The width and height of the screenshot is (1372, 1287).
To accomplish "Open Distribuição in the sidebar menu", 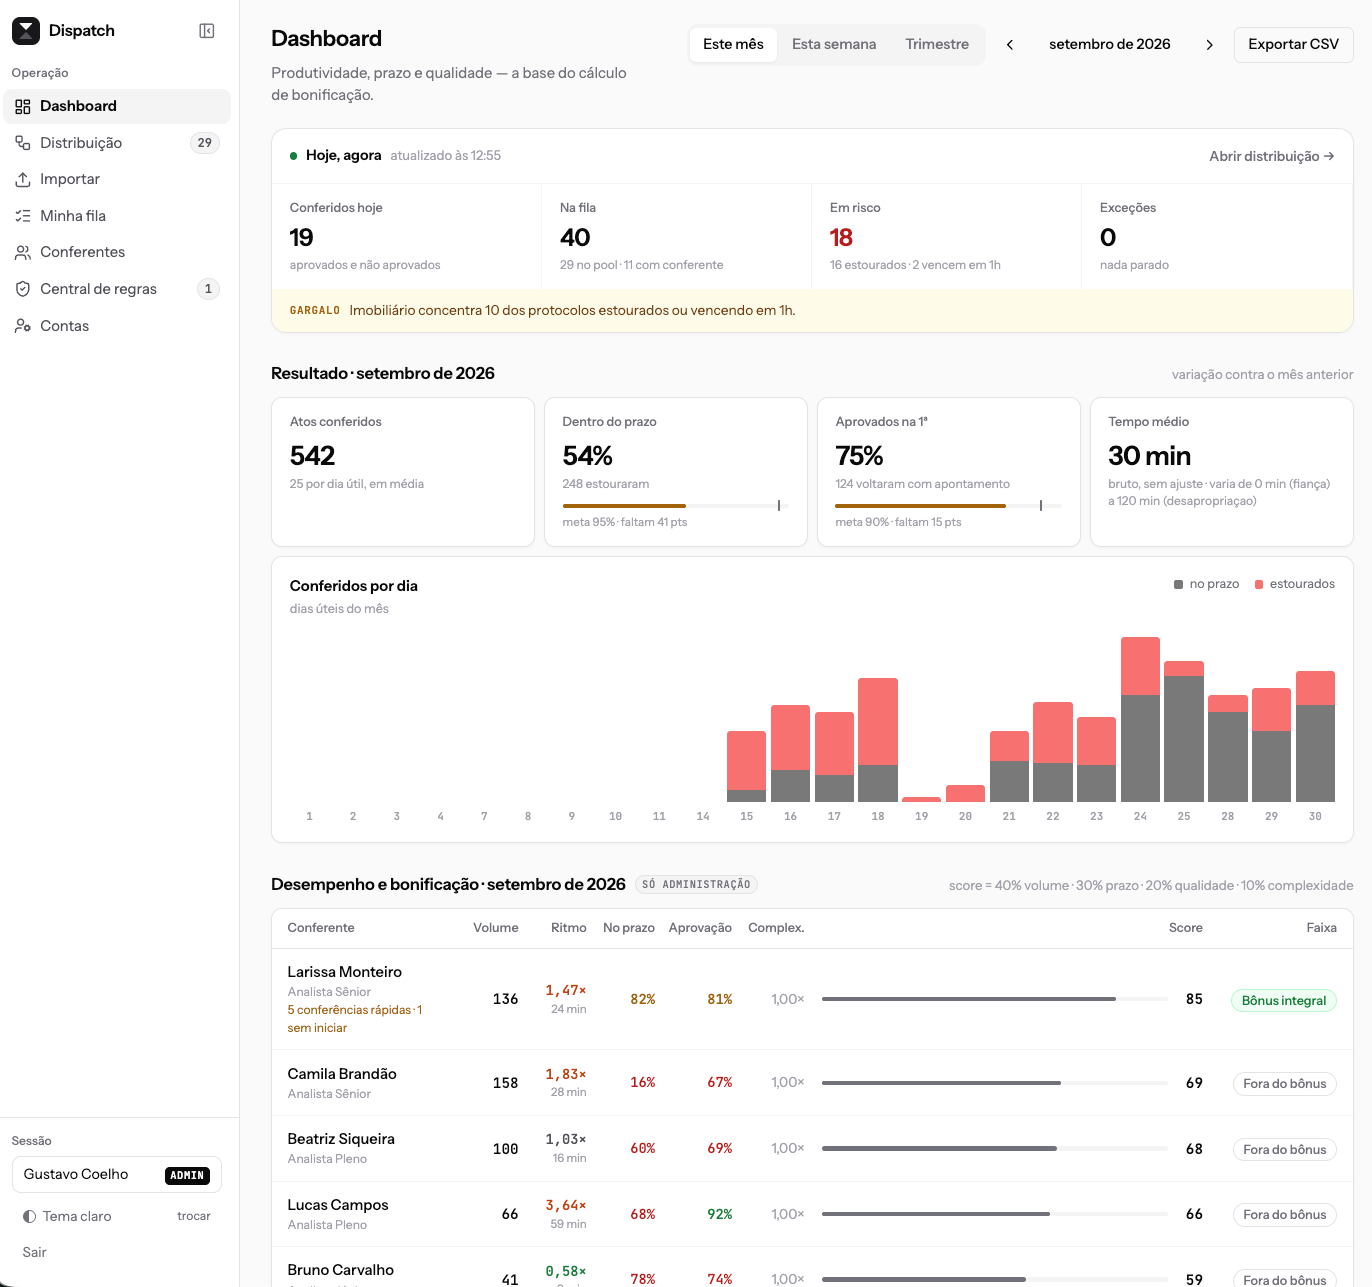I will 117,143.
